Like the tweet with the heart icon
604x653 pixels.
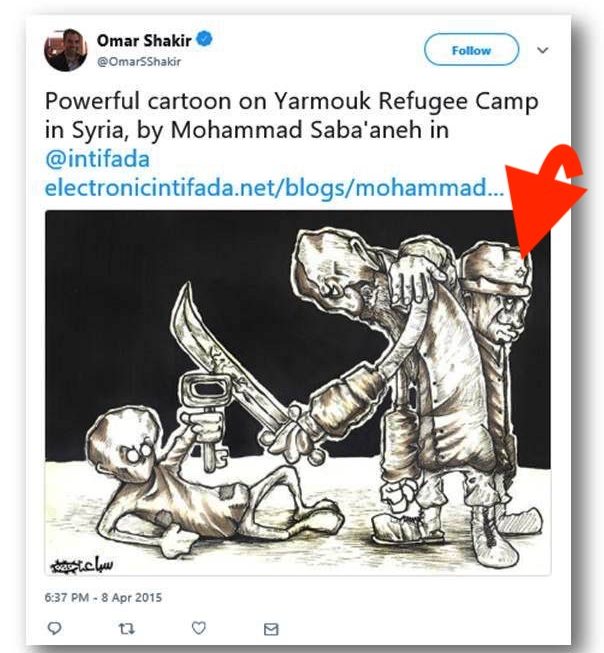coord(199,628)
